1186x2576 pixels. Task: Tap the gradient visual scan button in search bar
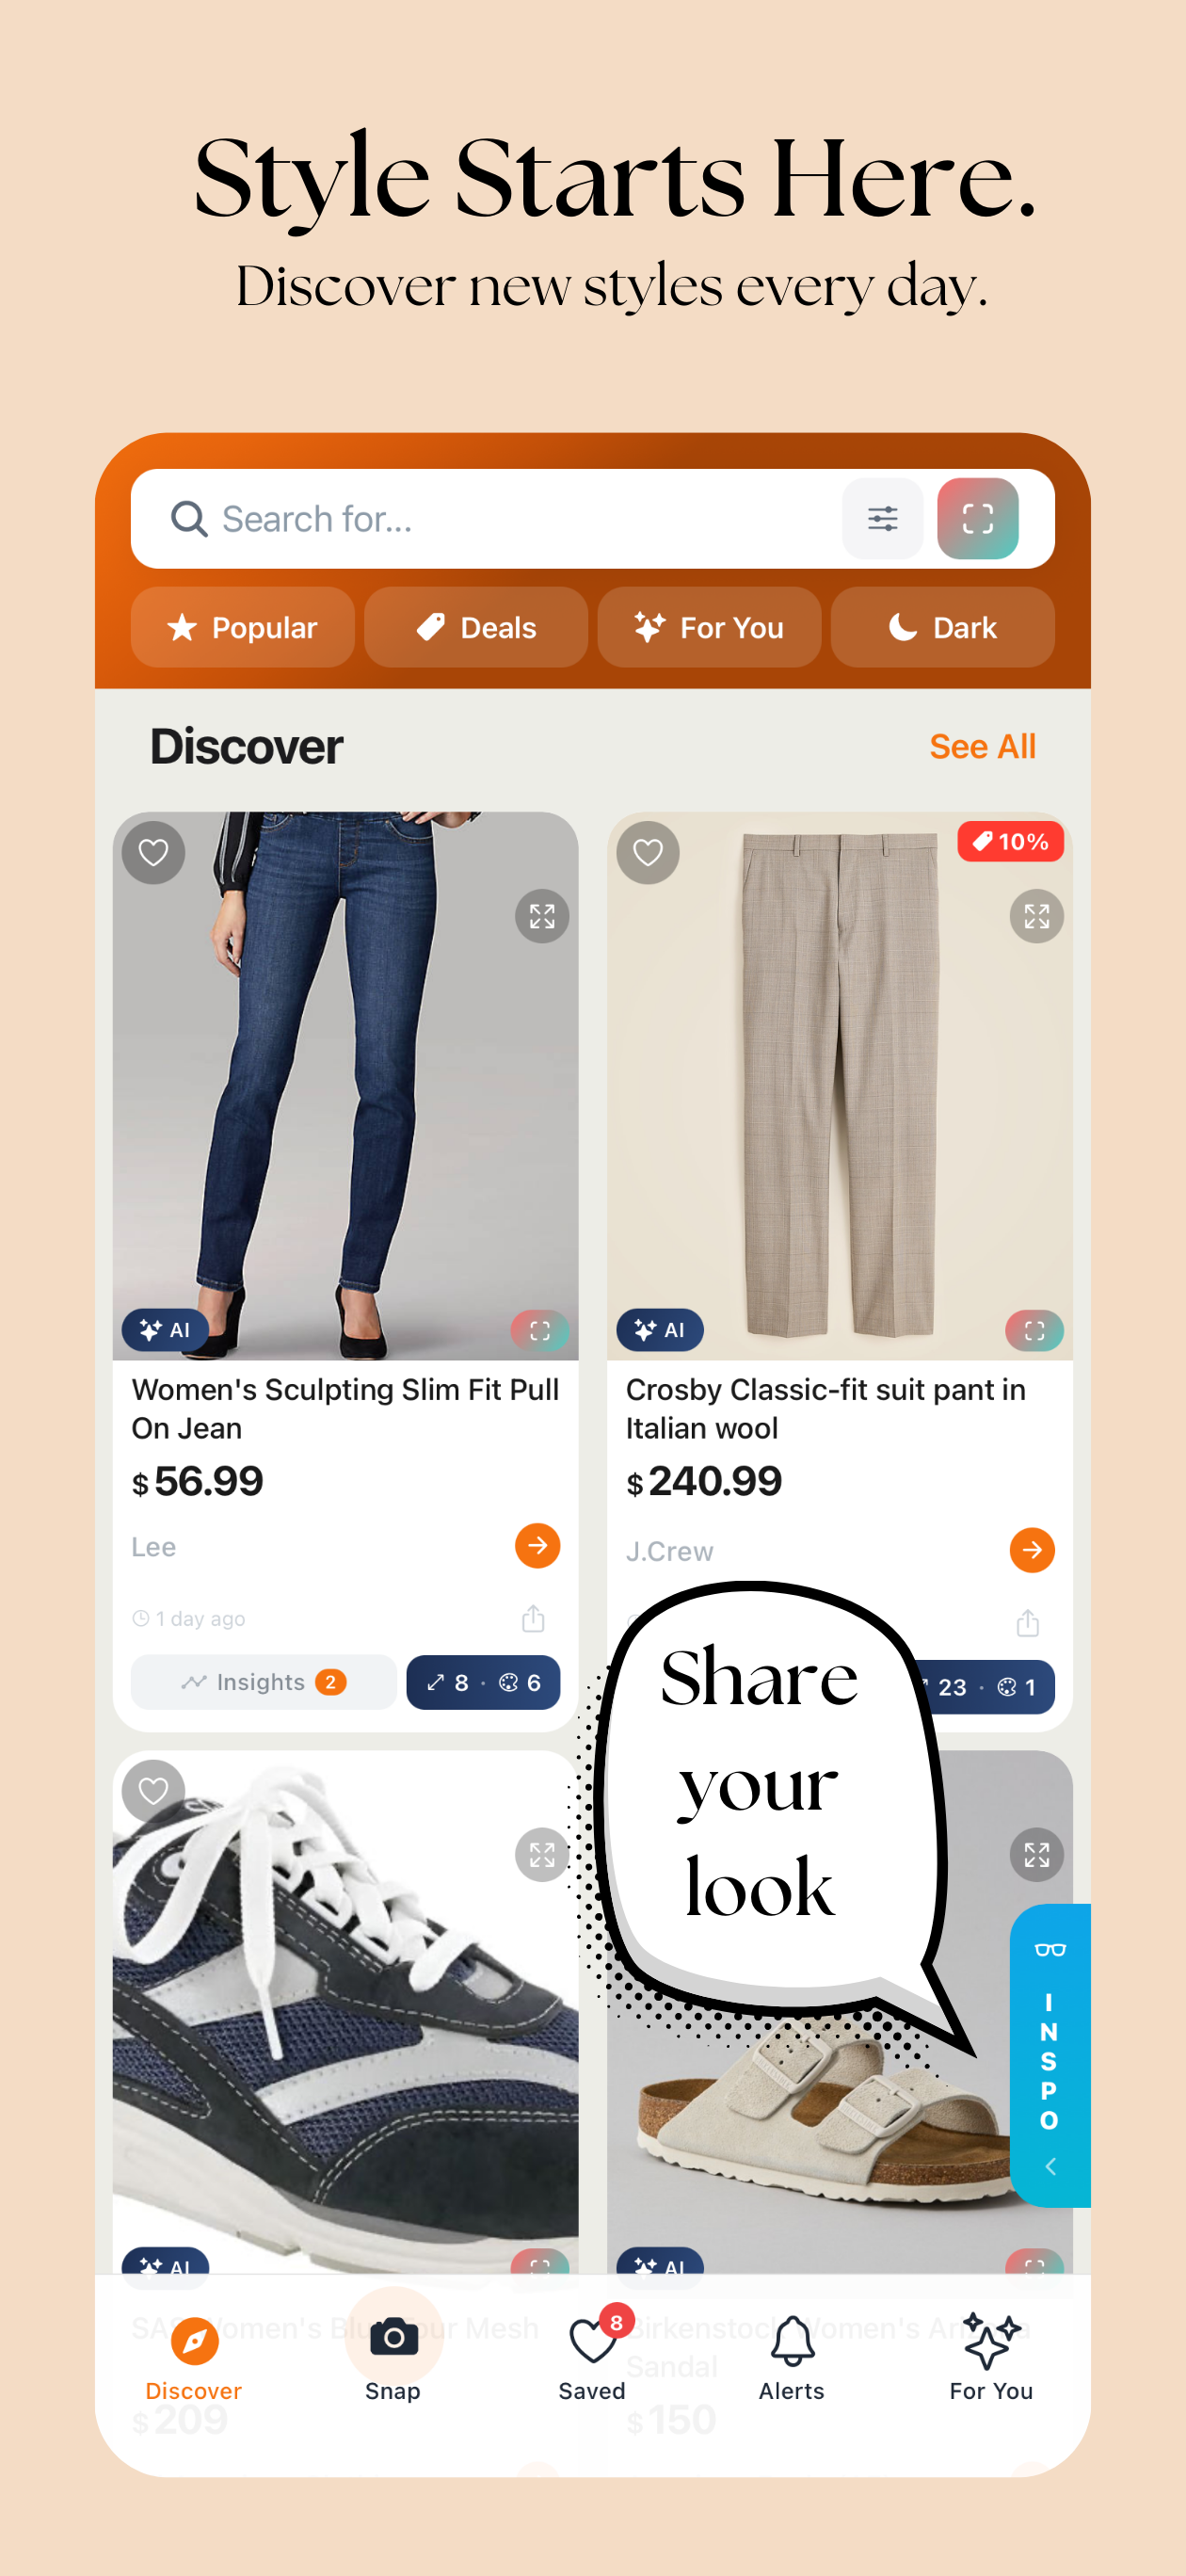(977, 518)
